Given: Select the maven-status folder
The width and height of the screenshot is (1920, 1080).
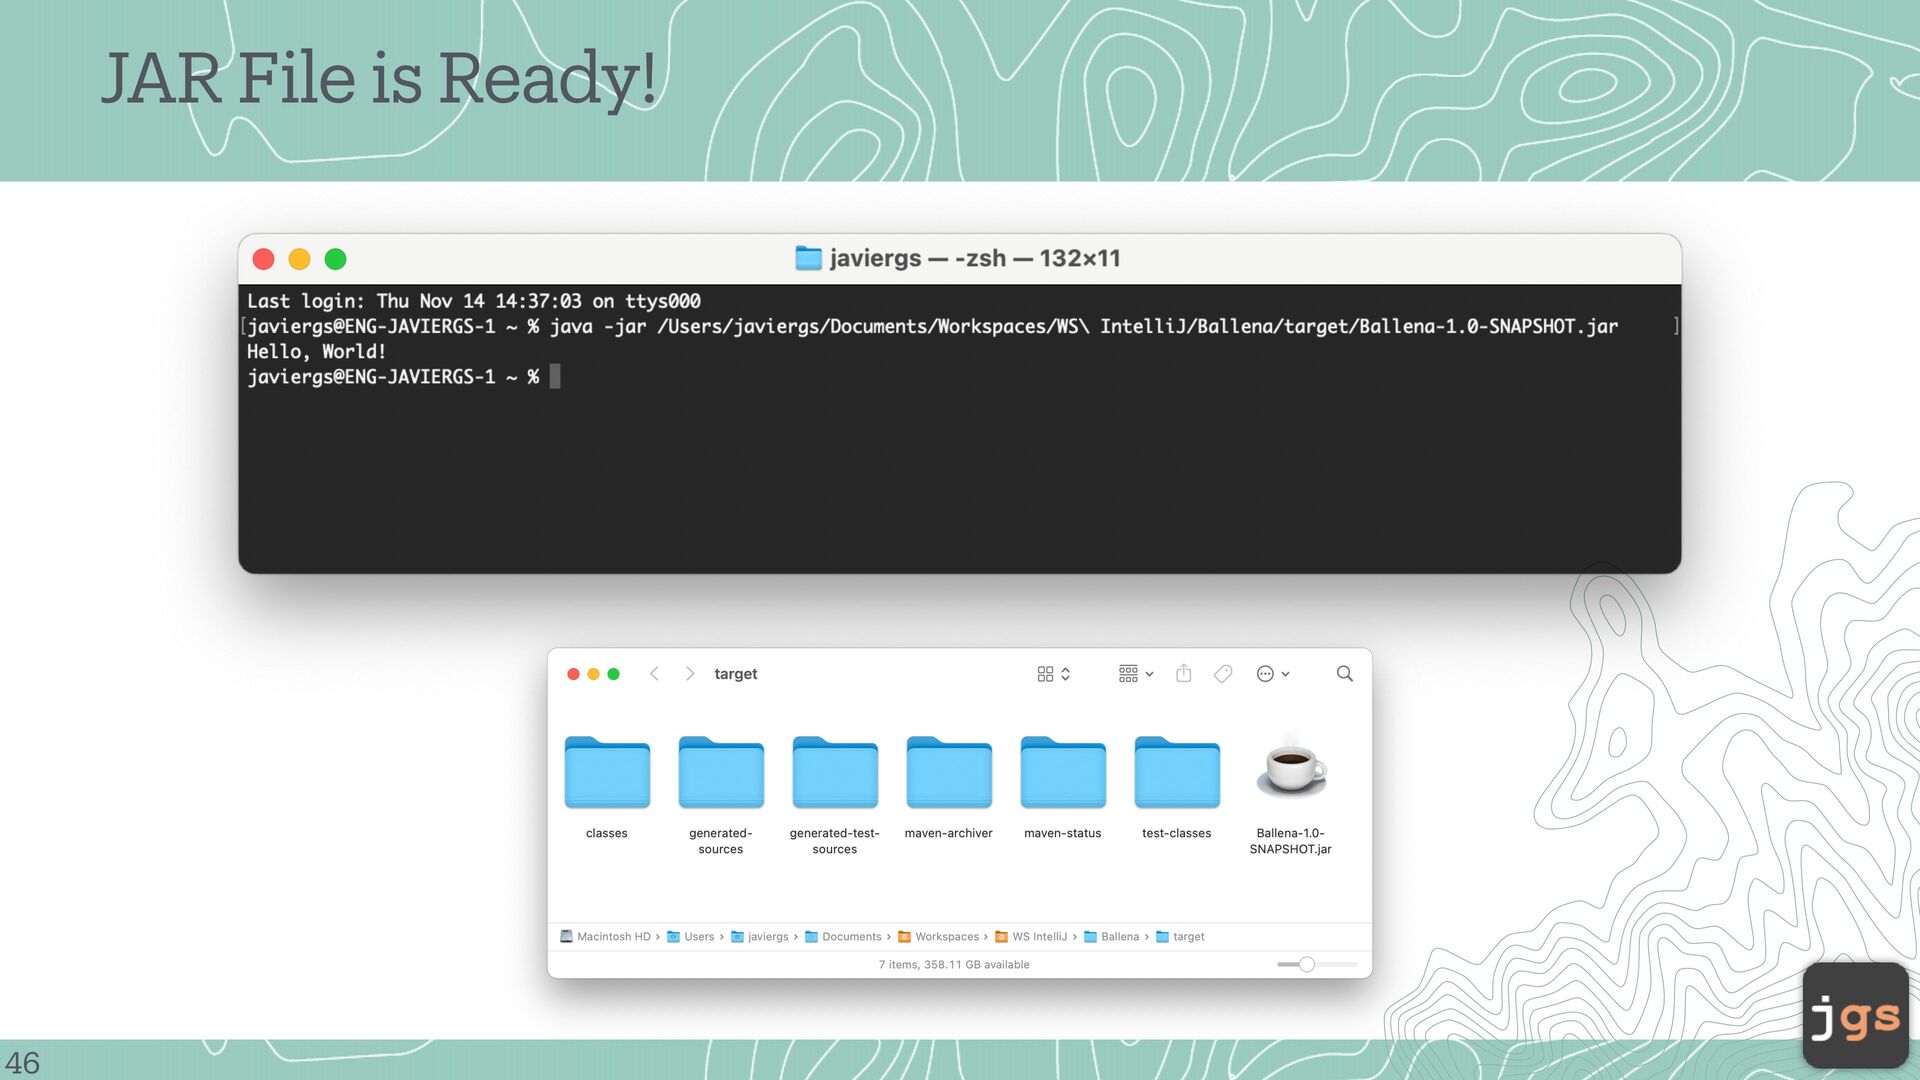Looking at the screenshot, I should [1062, 771].
